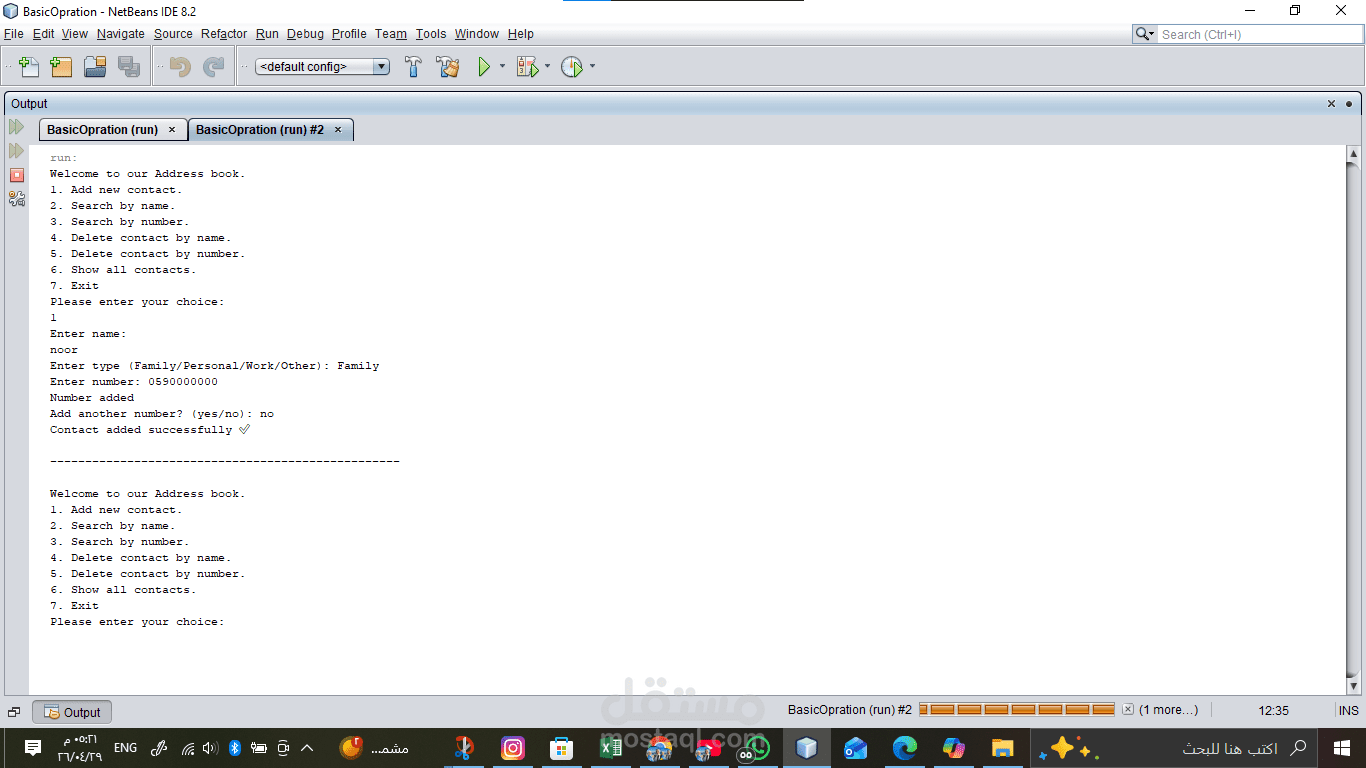Open the Tools menu

[x=431, y=34]
